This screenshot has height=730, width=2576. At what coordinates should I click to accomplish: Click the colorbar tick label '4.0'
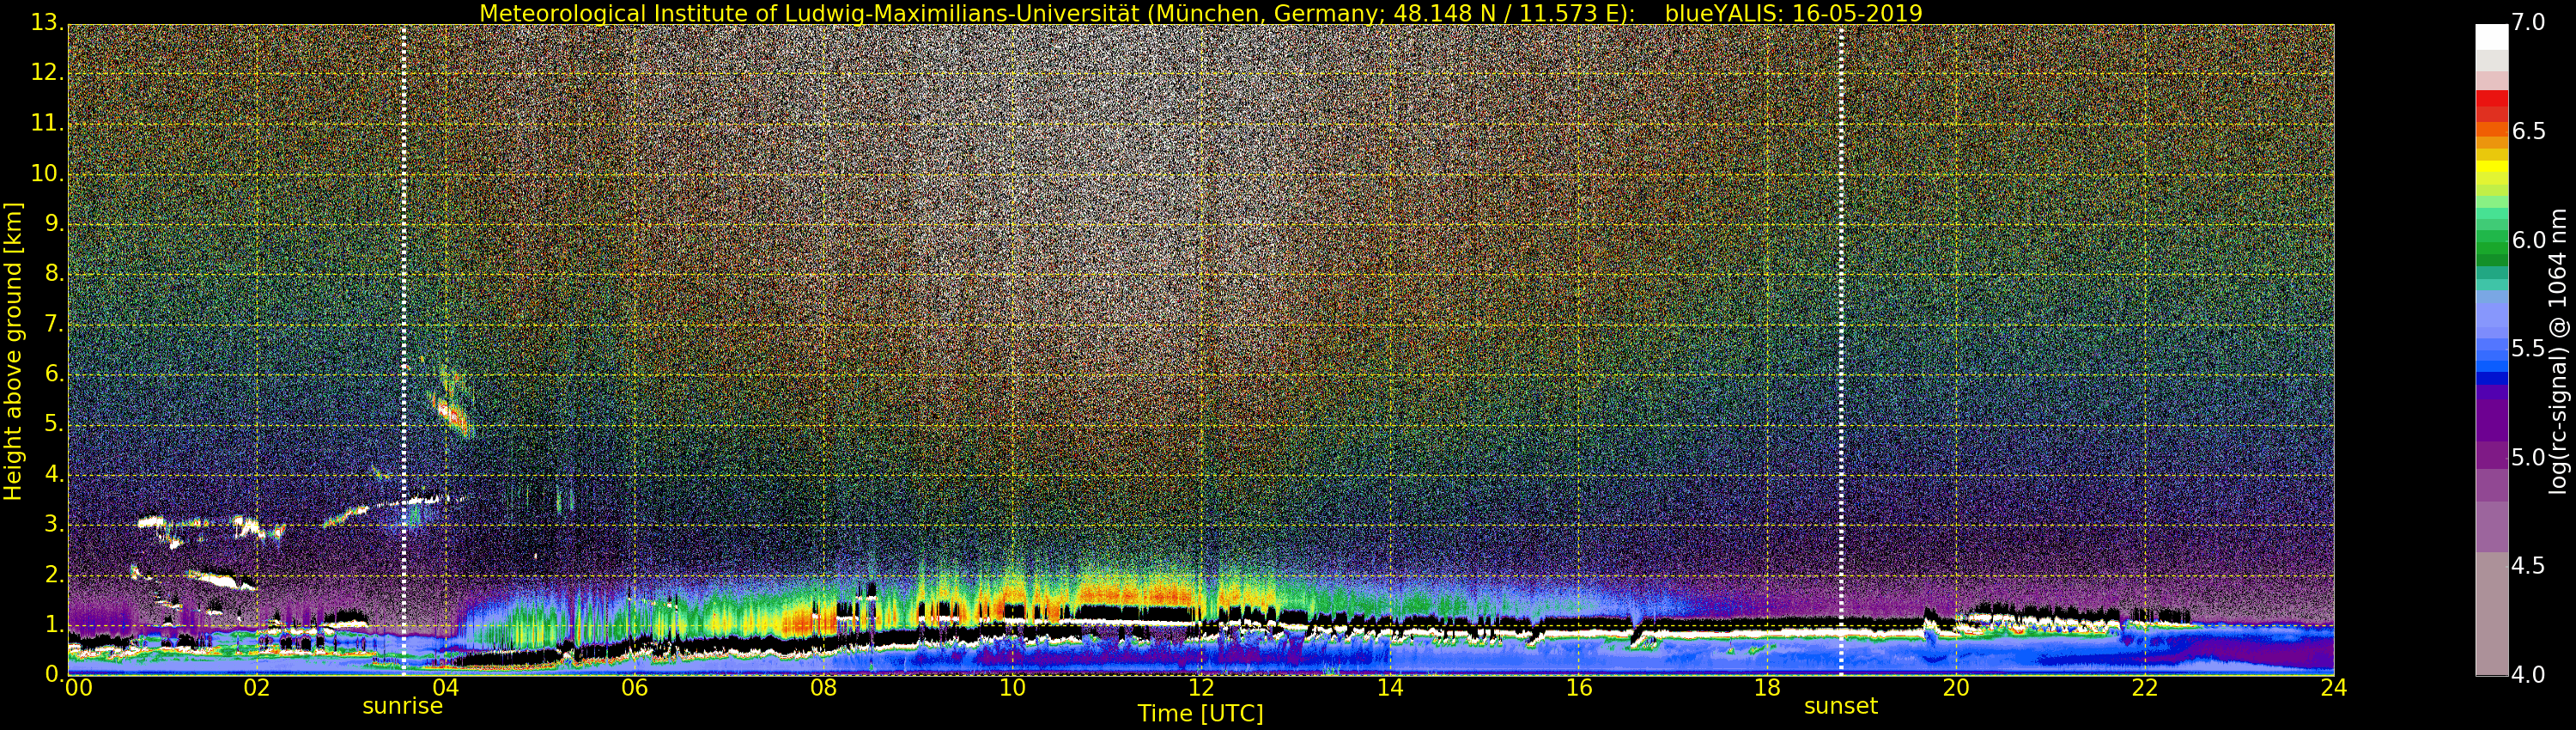[x=2528, y=675]
